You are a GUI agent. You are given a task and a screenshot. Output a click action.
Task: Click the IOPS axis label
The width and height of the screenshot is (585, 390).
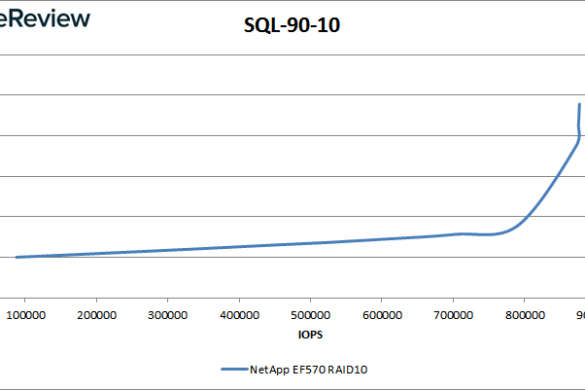pos(310,334)
